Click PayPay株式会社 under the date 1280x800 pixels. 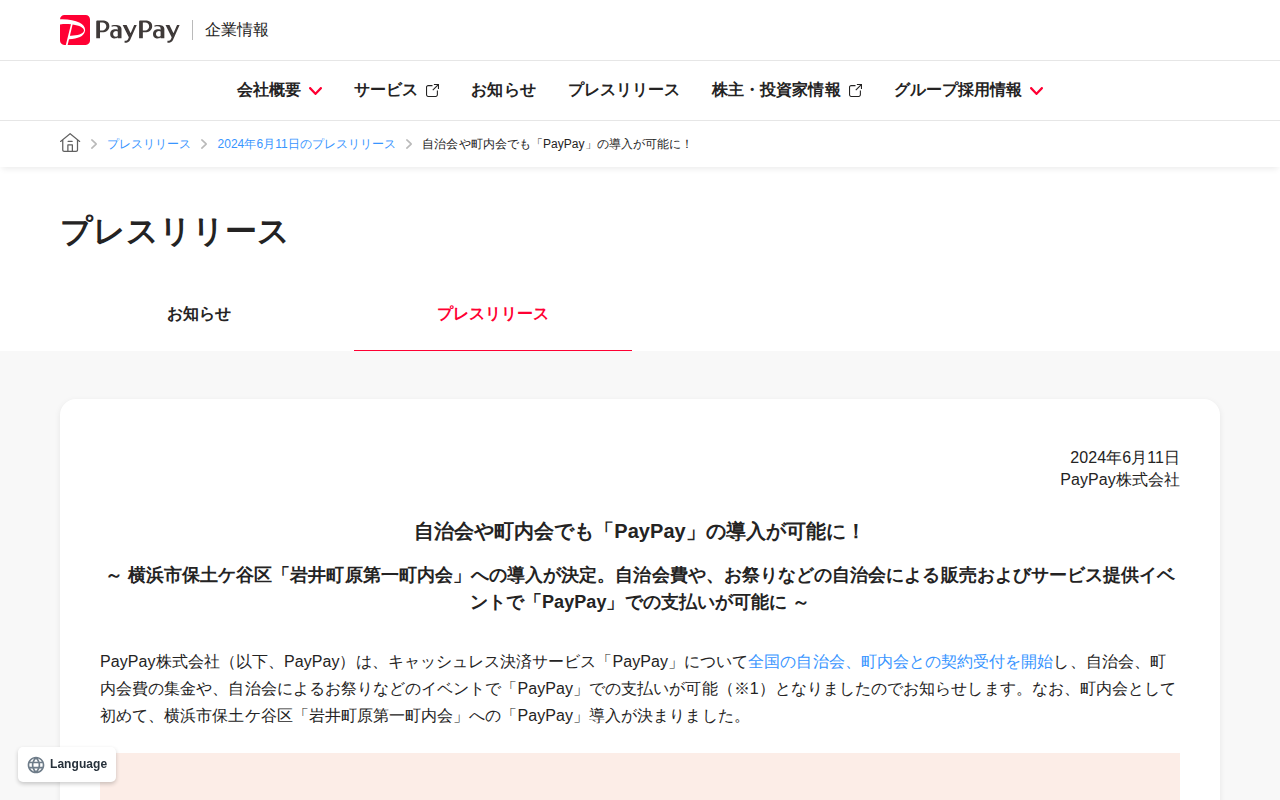pyautogui.click(x=1120, y=480)
